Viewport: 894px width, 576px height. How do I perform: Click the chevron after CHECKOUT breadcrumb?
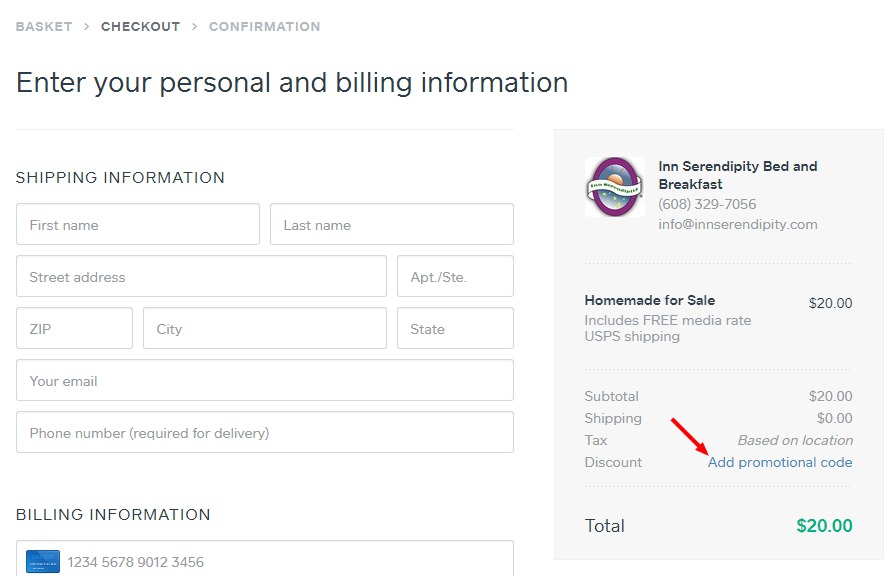[x=194, y=27]
